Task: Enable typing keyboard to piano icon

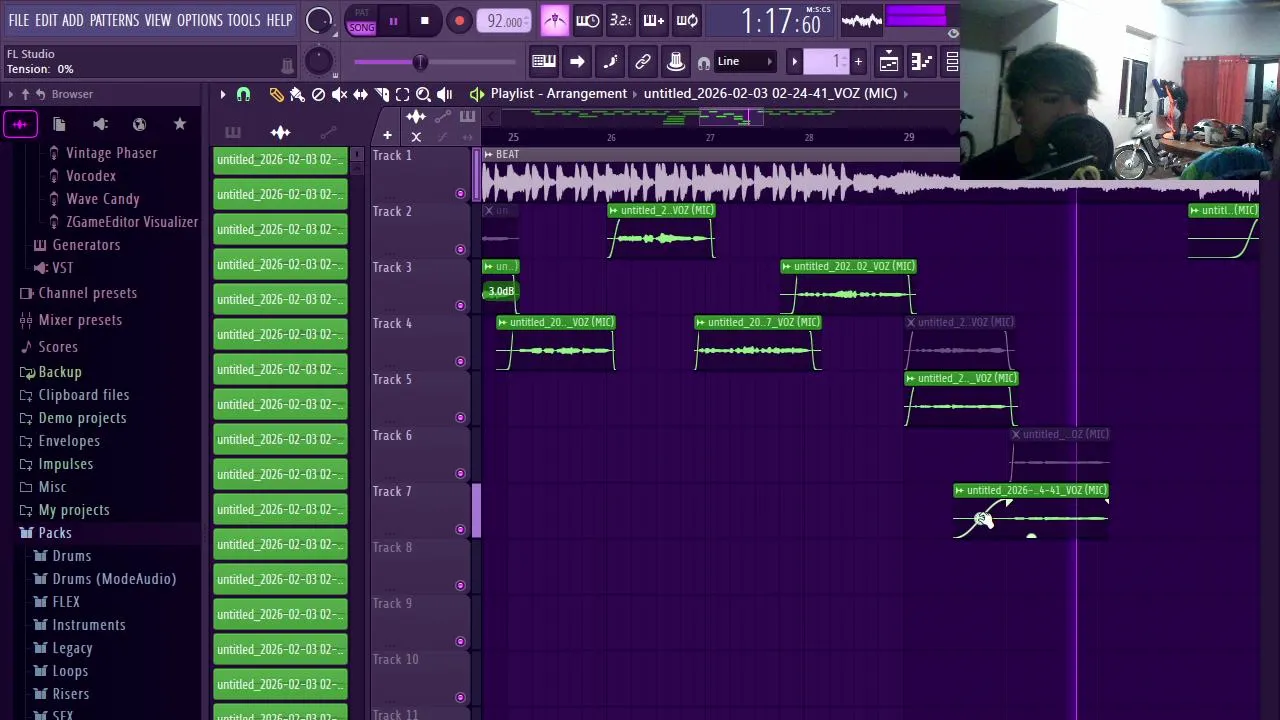Action: pos(544,62)
